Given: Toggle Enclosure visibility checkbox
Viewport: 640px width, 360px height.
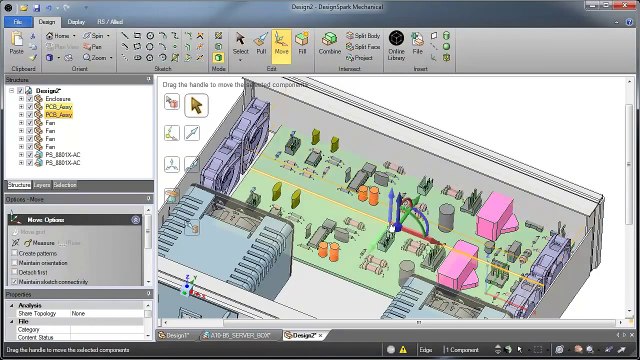Looking at the screenshot, I should 29,99.
